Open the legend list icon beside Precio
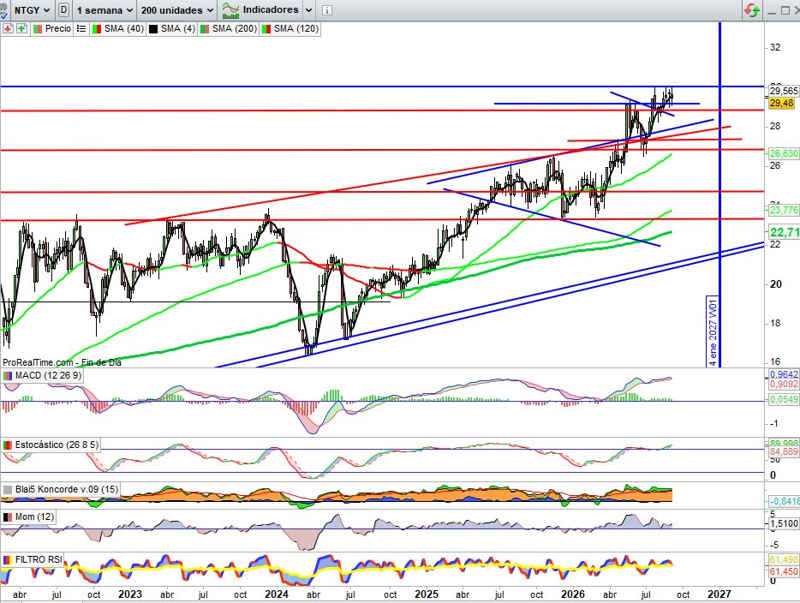This screenshot has width=800, height=603. coord(81,29)
